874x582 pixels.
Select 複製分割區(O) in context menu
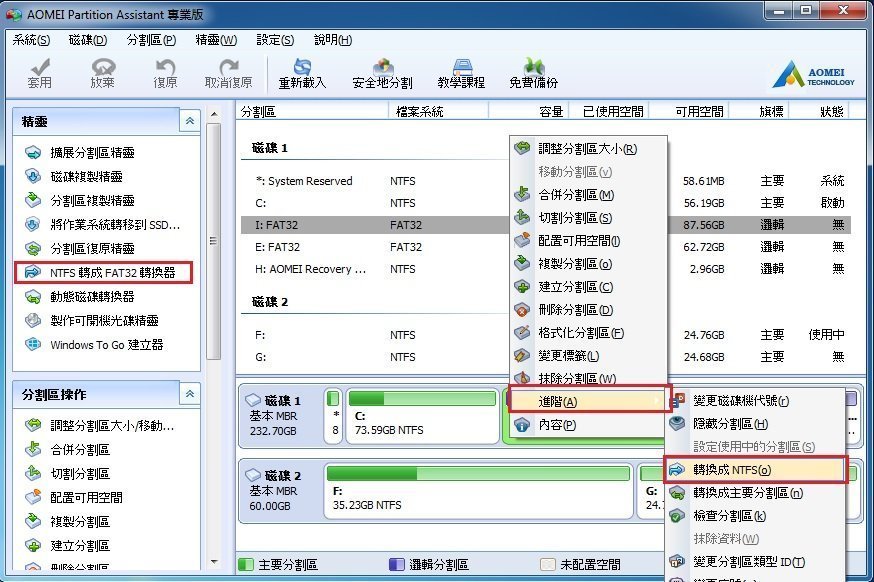(589, 263)
